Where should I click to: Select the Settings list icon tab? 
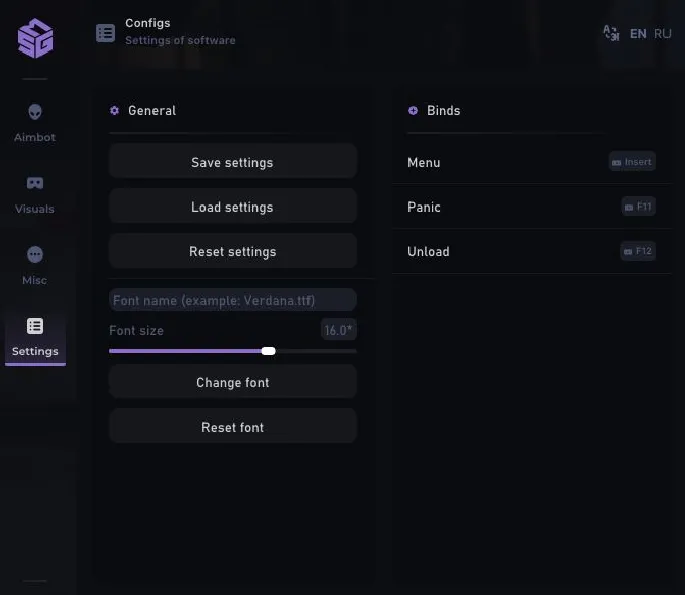[x=35, y=326]
